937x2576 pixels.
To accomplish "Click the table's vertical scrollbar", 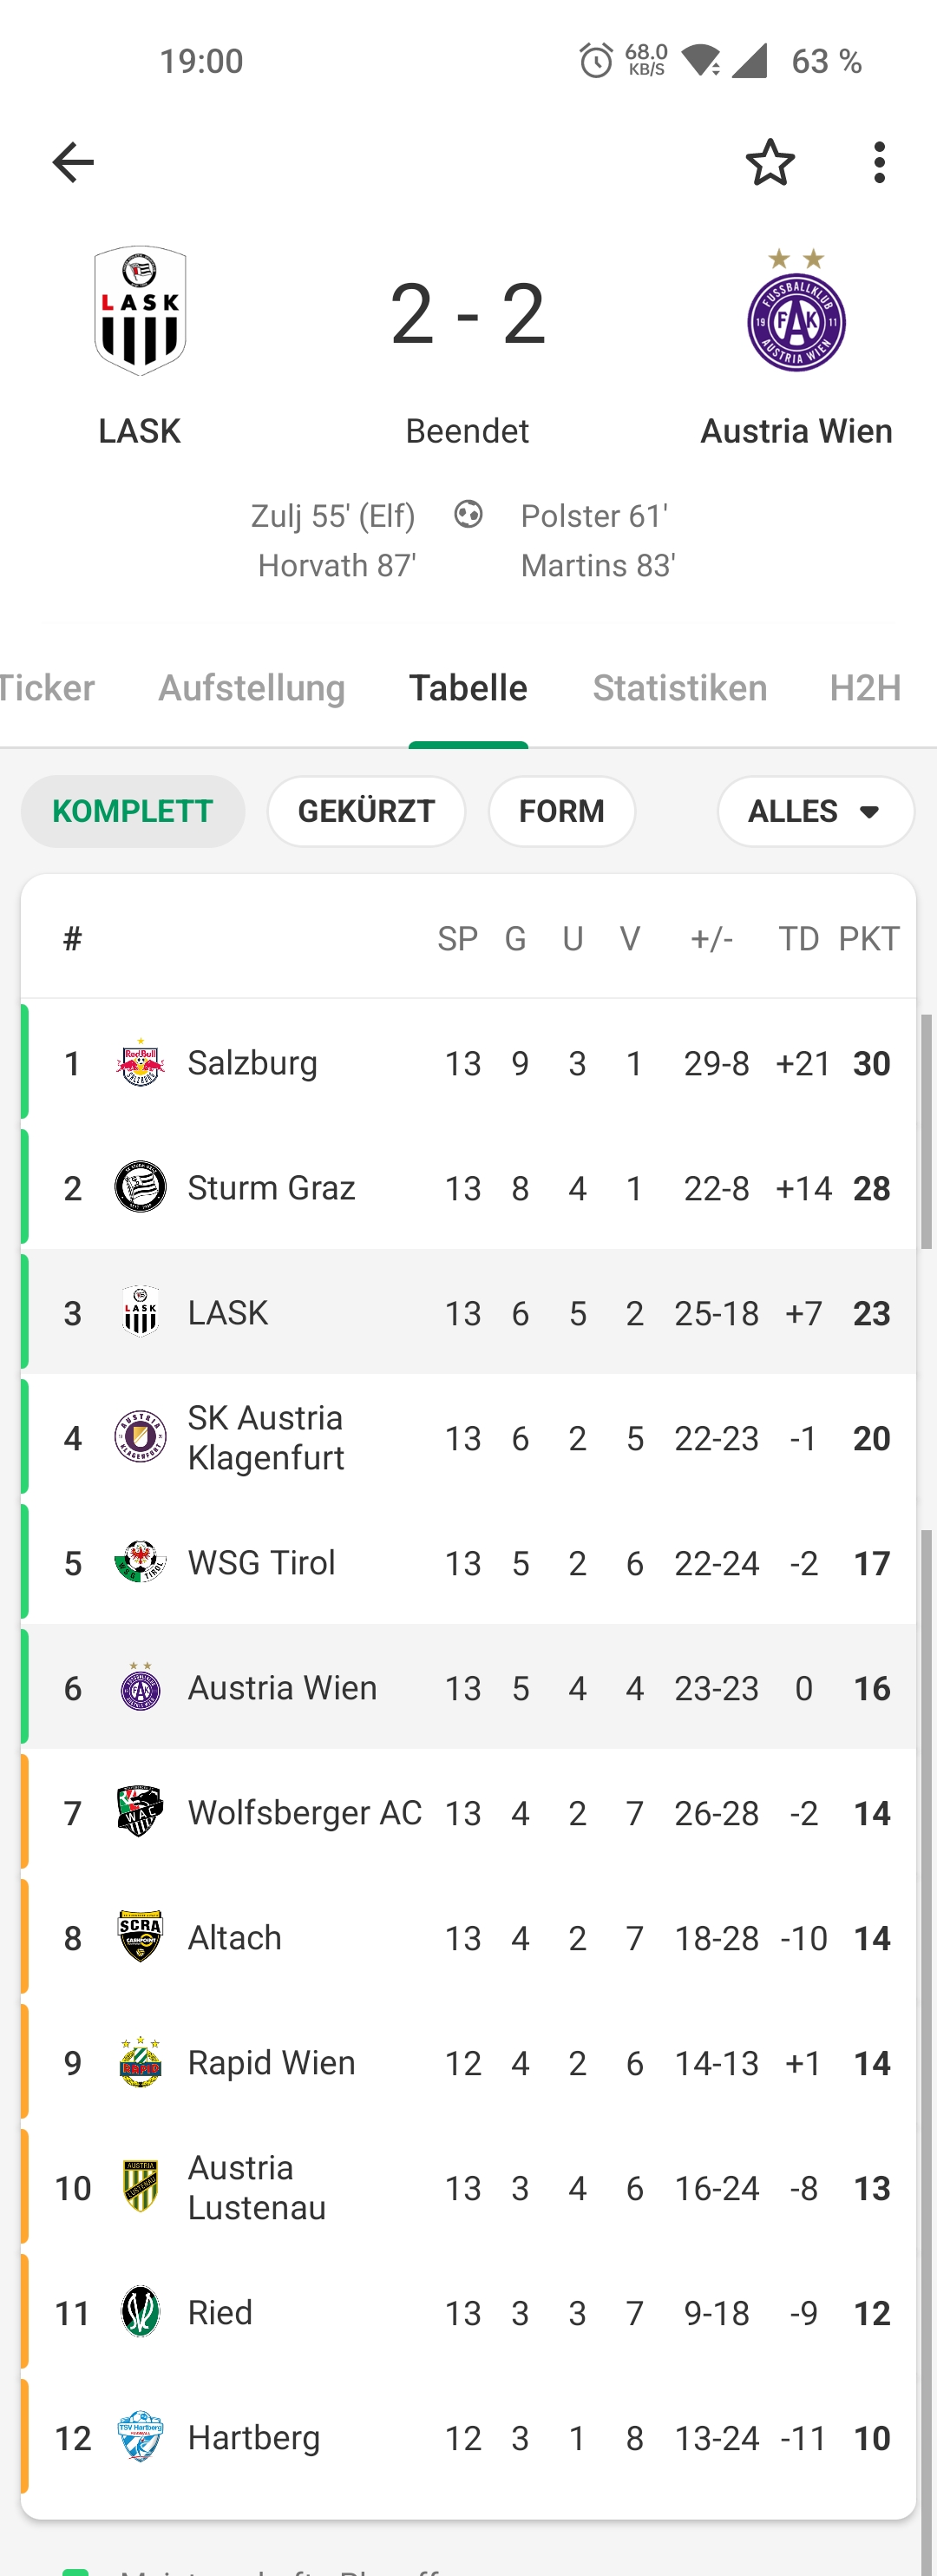I will click(926, 1131).
